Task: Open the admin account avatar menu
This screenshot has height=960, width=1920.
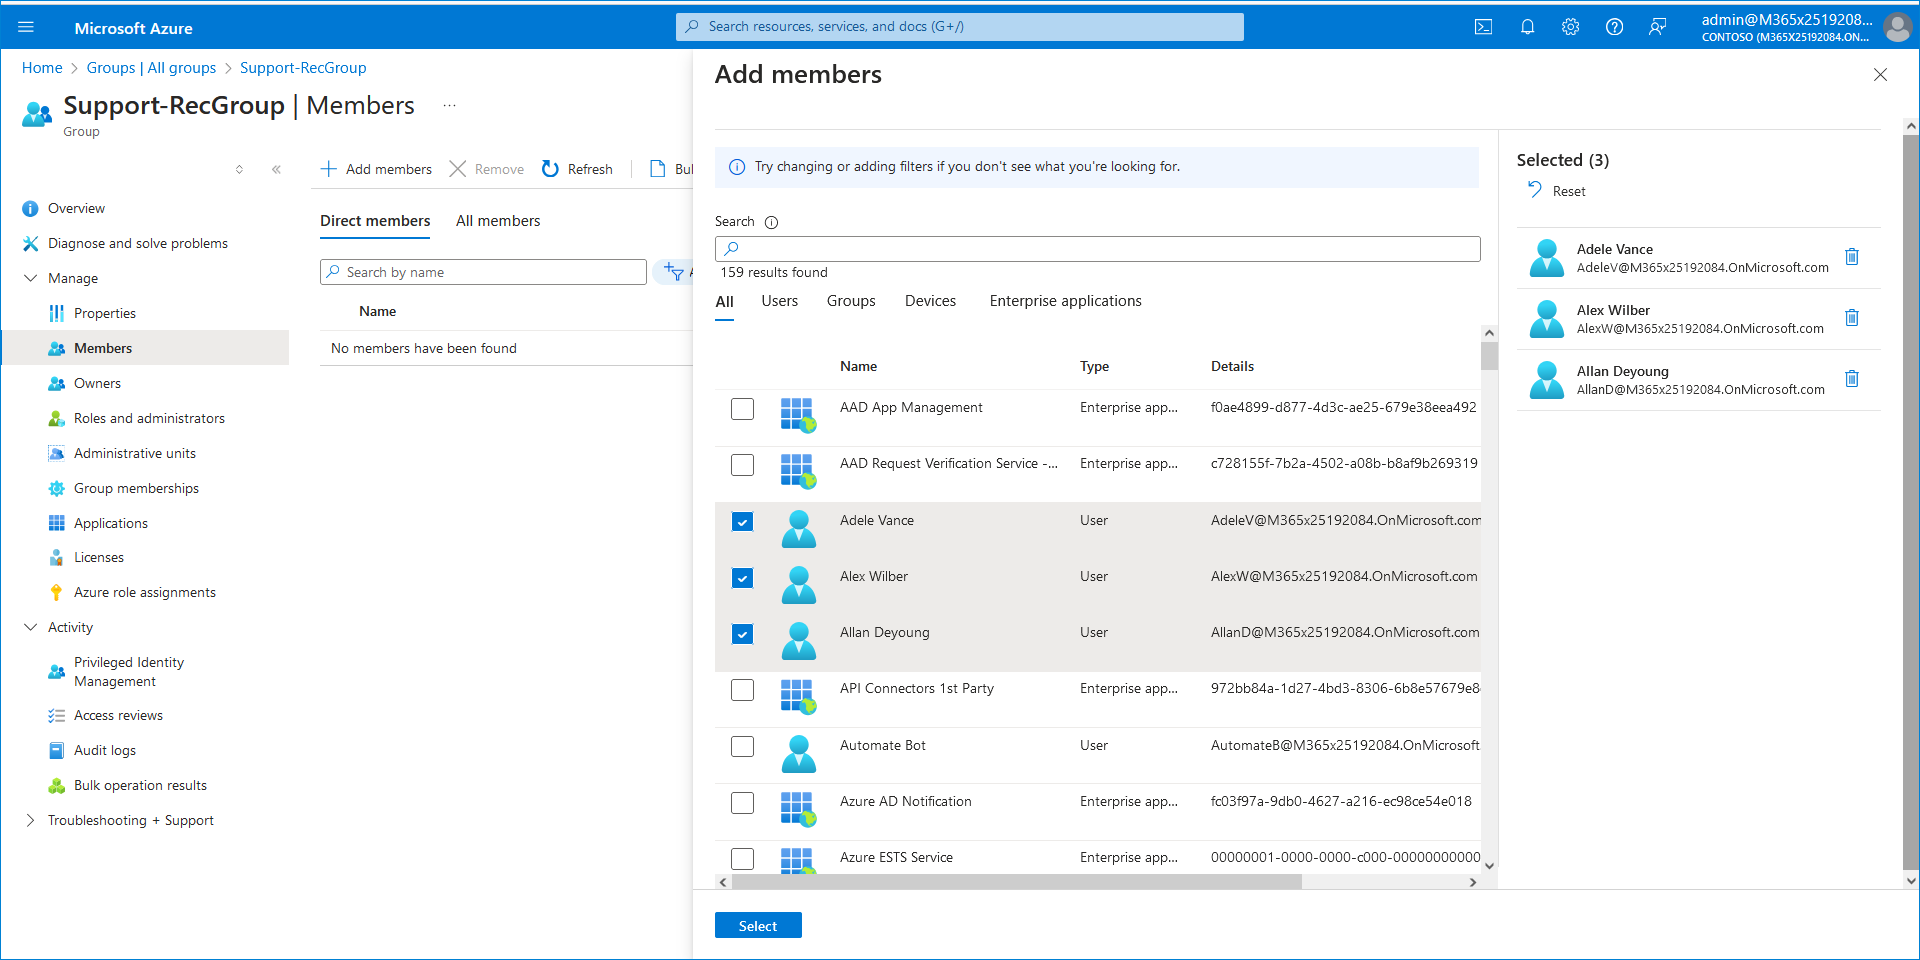Action: 1897,27
